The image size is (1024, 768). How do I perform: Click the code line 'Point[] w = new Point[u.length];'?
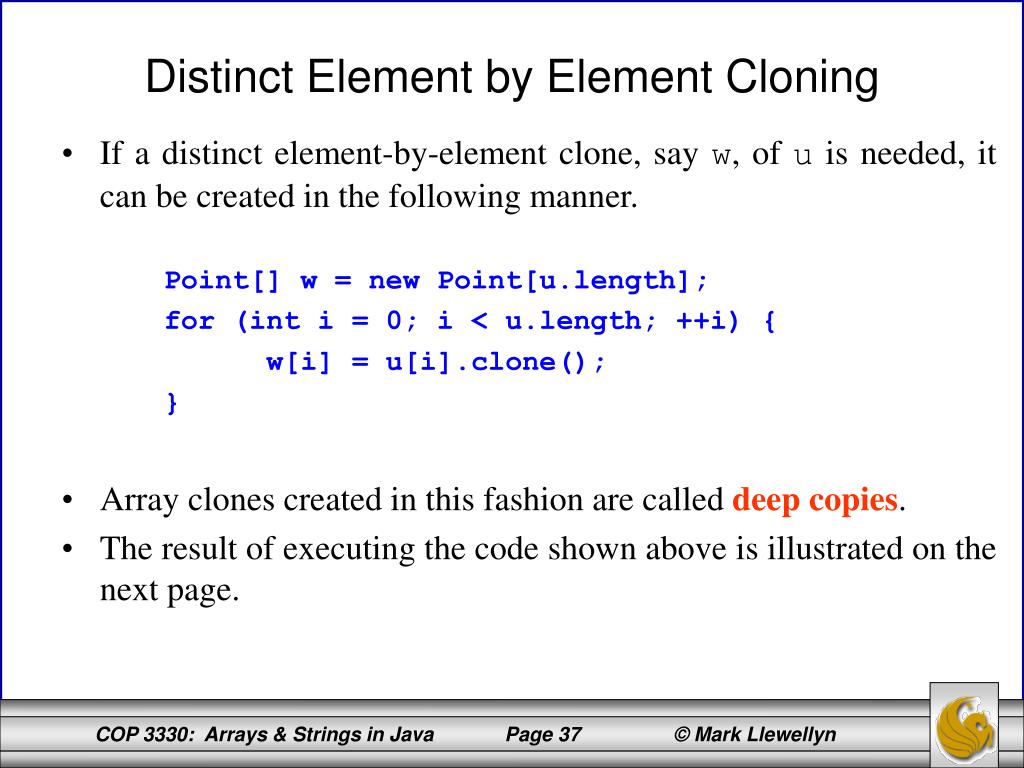pyautogui.click(x=436, y=281)
